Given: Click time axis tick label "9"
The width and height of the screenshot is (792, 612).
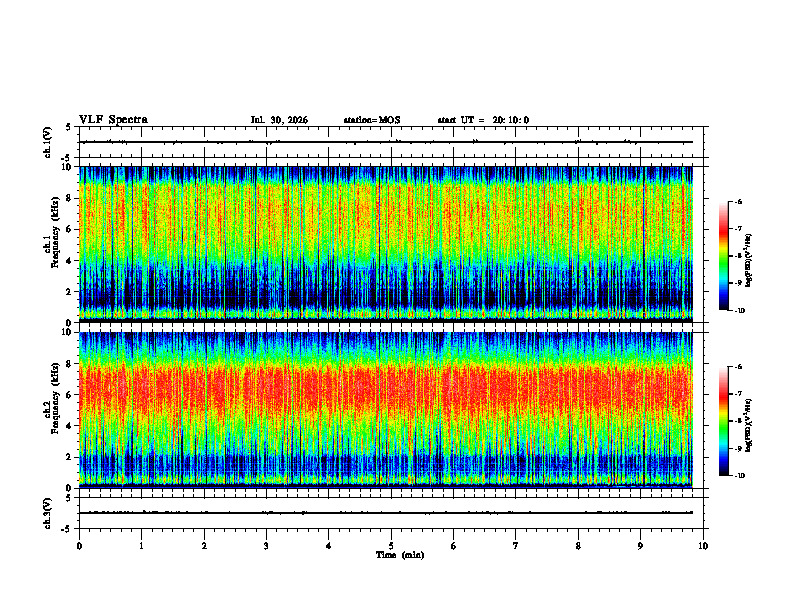Looking at the screenshot, I should coord(640,546).
